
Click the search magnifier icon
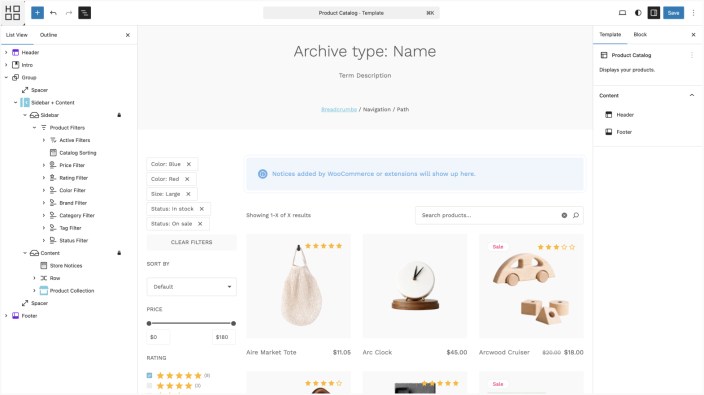click(x=576, y=215)
